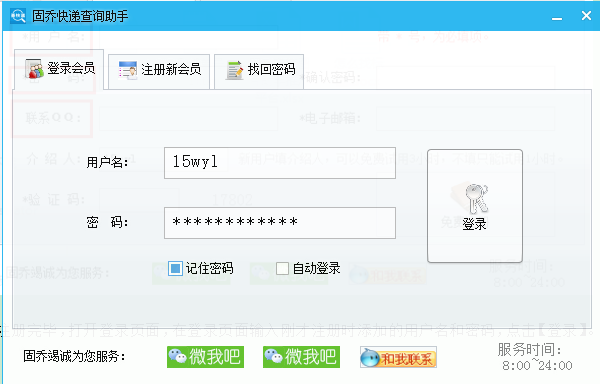Image resolution: width=600 pixels, height=384 pixels.
Task: Click the 密码 password field
Action: pos(280,223)
